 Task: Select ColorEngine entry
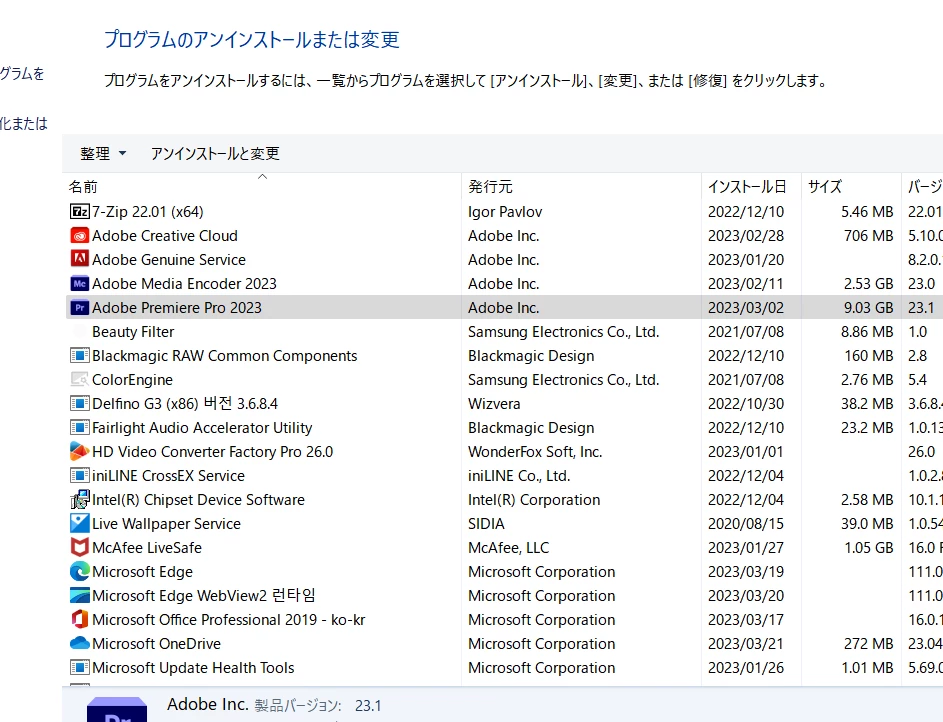point(132,380)
